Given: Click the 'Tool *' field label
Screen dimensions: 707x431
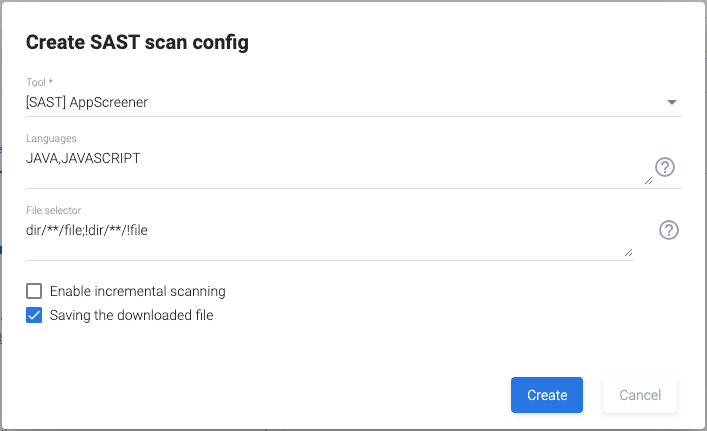Looking at the screenshot, I should click(39, 81).
